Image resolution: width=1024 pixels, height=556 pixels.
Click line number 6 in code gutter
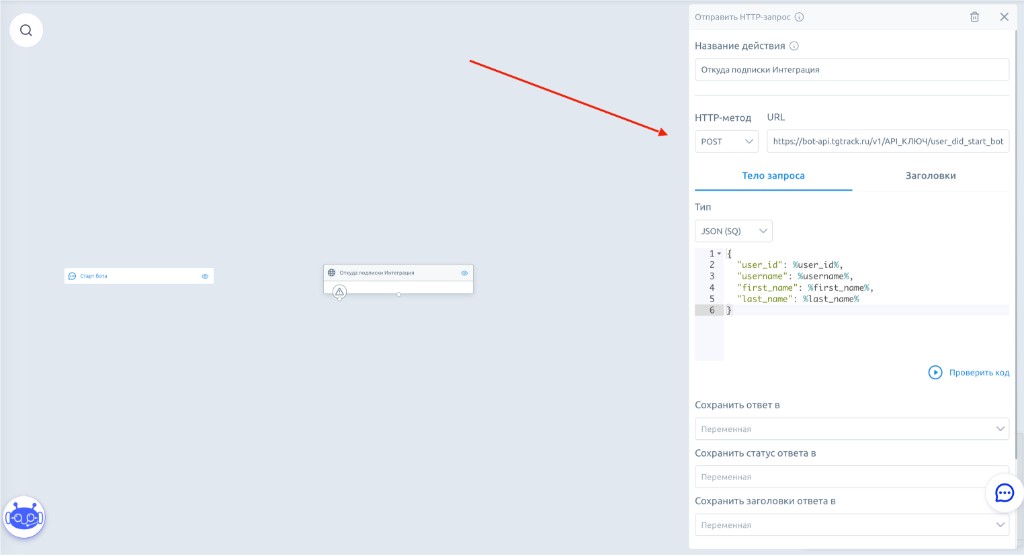tap(712, 310)
